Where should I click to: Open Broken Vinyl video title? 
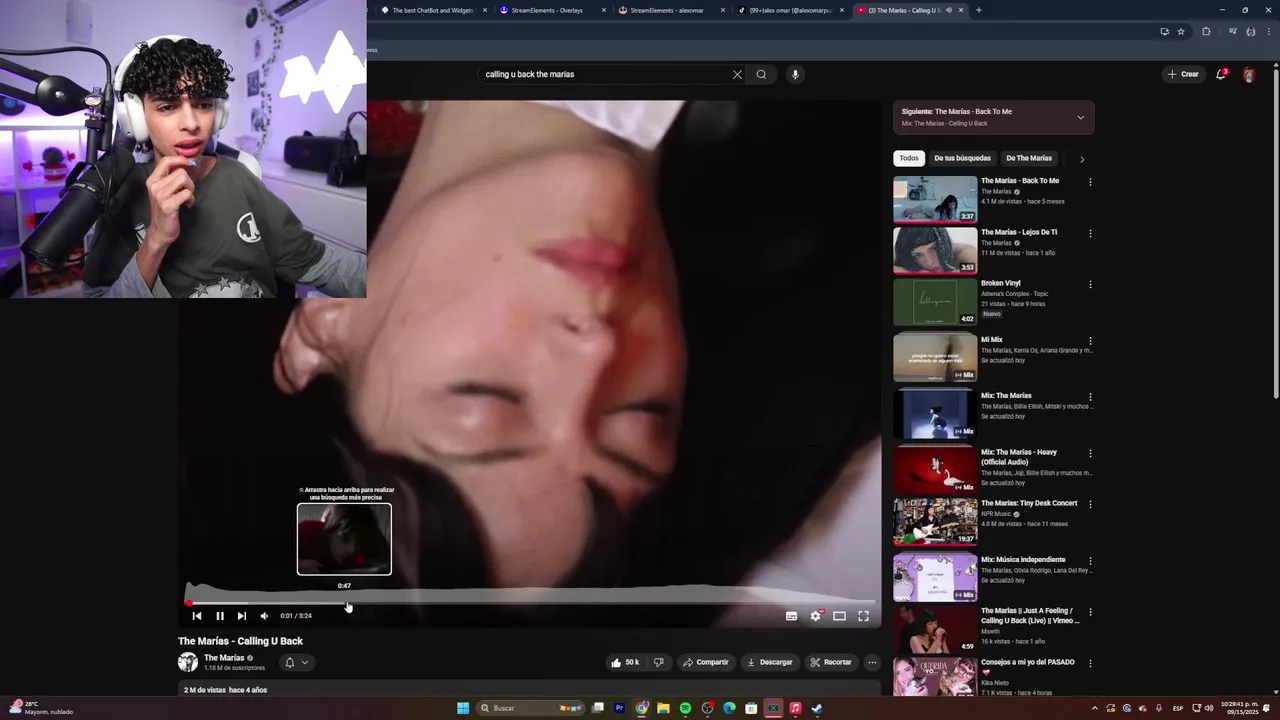pyautogui.click(x=1001, y=283)
